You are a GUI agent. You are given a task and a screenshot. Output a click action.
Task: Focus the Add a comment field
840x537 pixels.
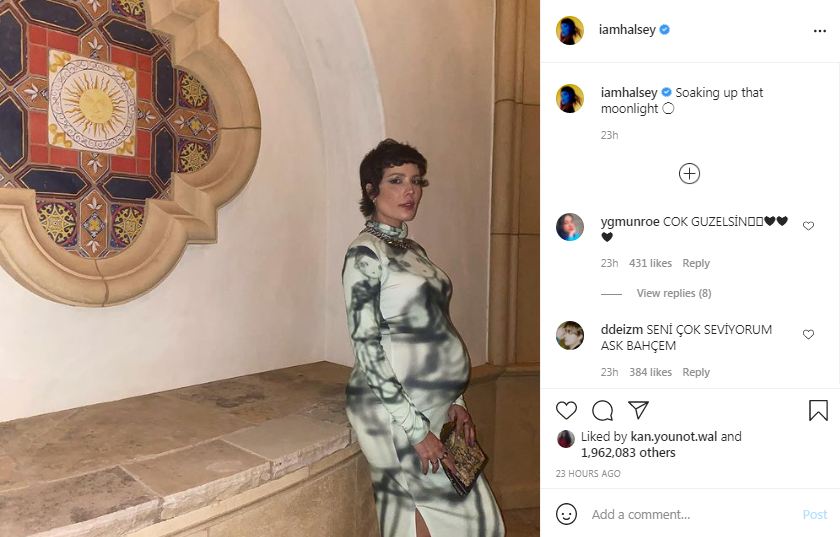pyautogui.click(x=691, y=514)
